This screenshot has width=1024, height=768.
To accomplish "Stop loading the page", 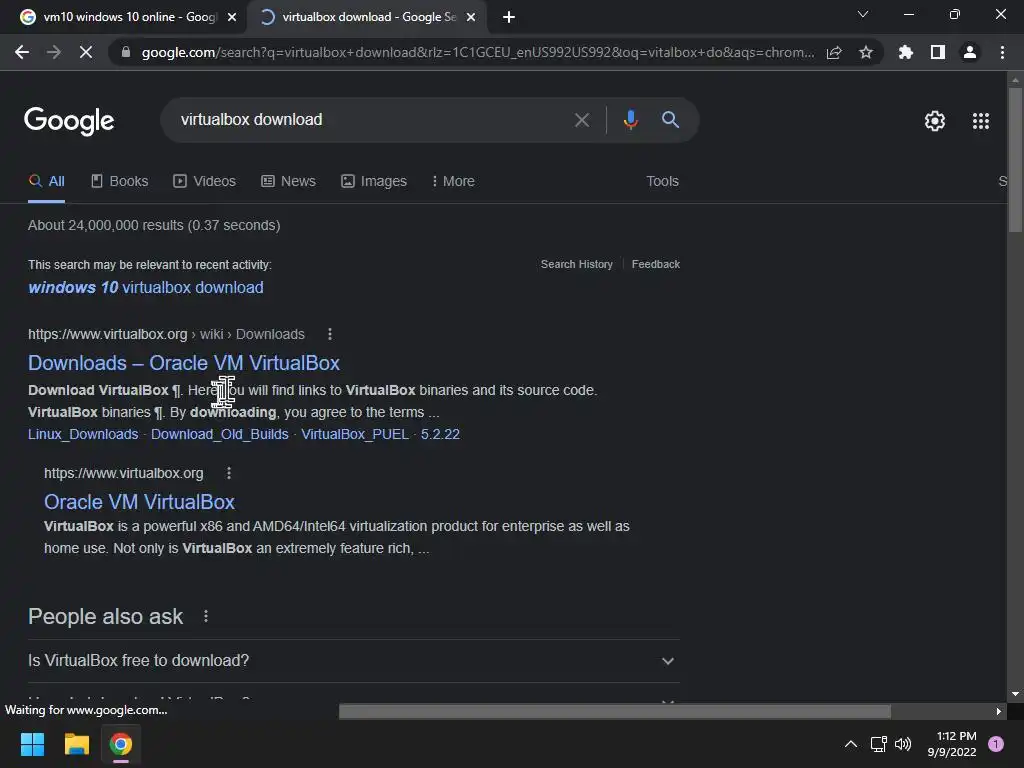I will (x=86, y=52).
